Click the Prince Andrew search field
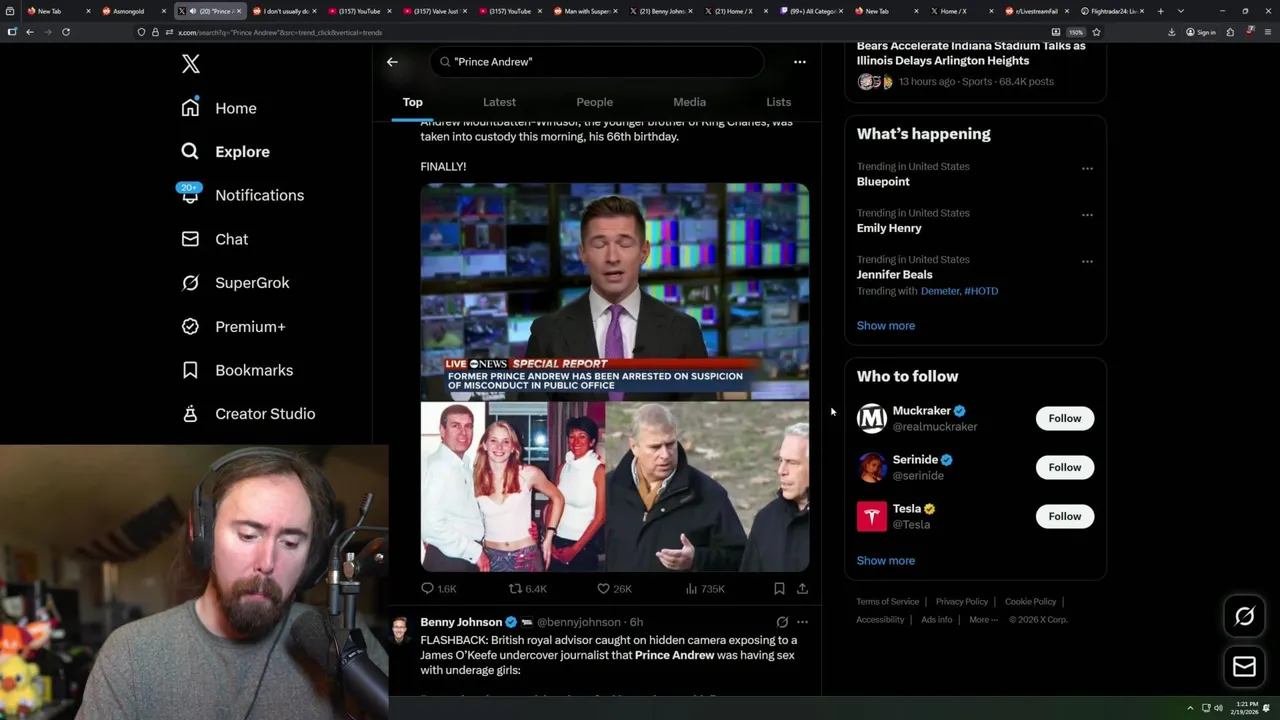Viewport: 1280px width, 720px height. (x=597, y=62)
